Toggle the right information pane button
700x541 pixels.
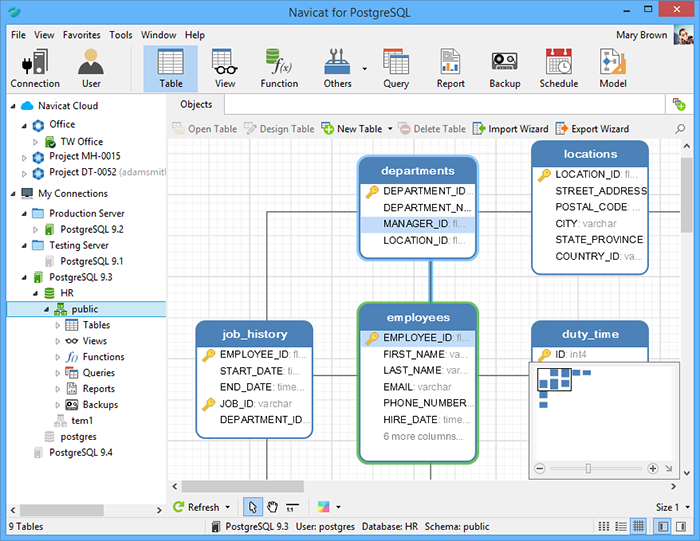(x=681, y=527)
